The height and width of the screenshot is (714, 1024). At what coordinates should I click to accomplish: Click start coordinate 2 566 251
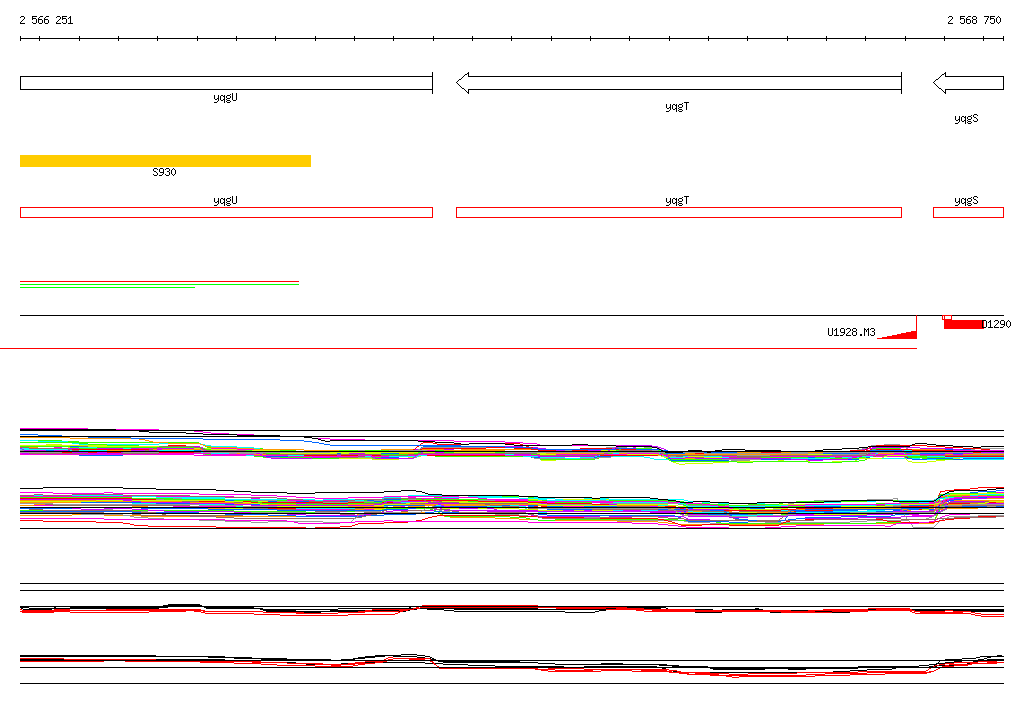click(46, 20)
